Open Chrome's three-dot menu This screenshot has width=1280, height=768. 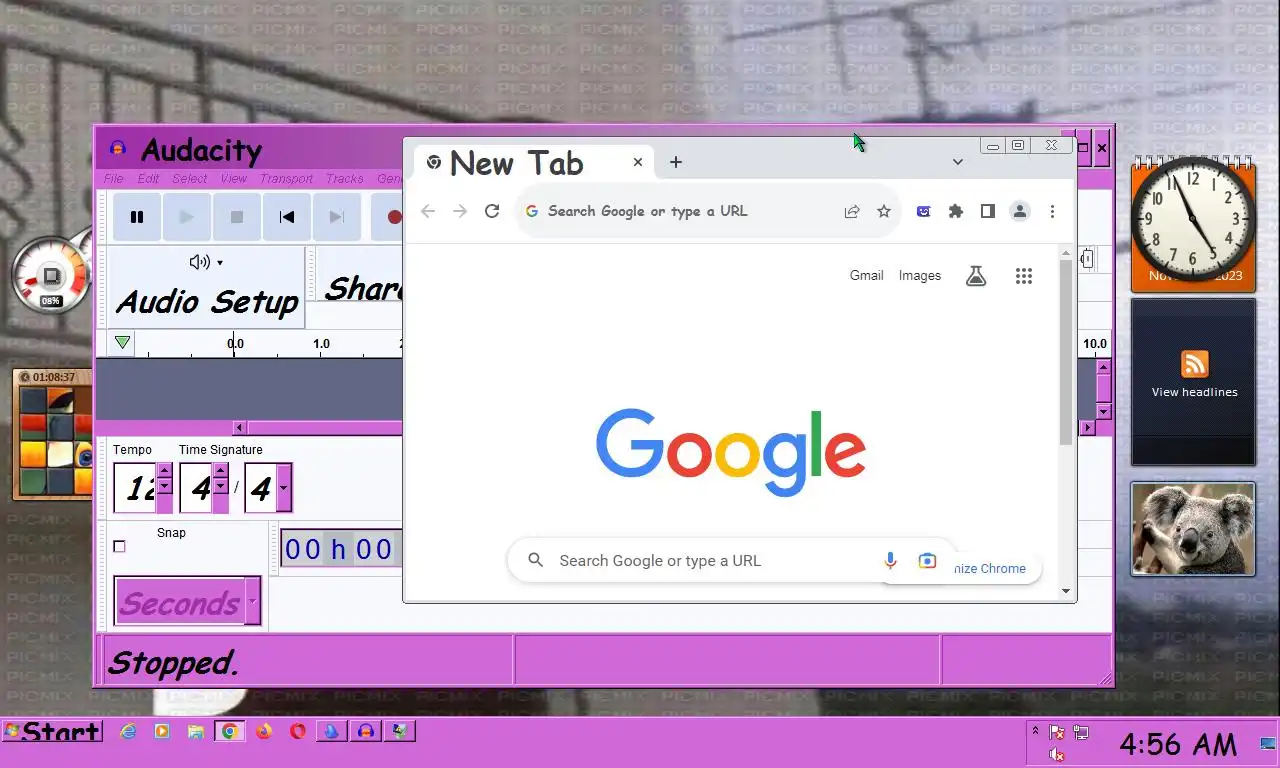pyautogui.click(x=1052, y=211)
